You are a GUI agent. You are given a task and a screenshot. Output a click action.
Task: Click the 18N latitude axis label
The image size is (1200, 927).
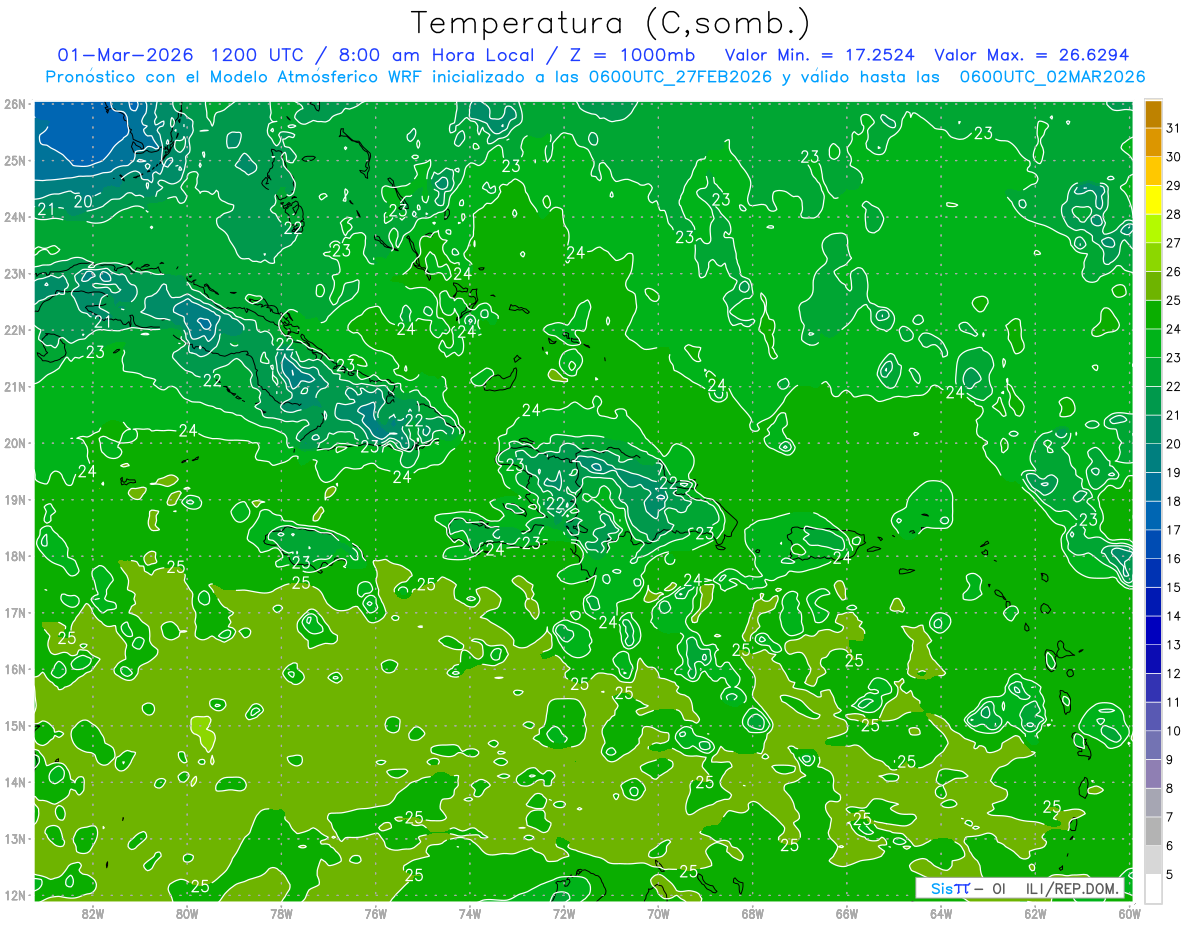click(x=15, y=556)
